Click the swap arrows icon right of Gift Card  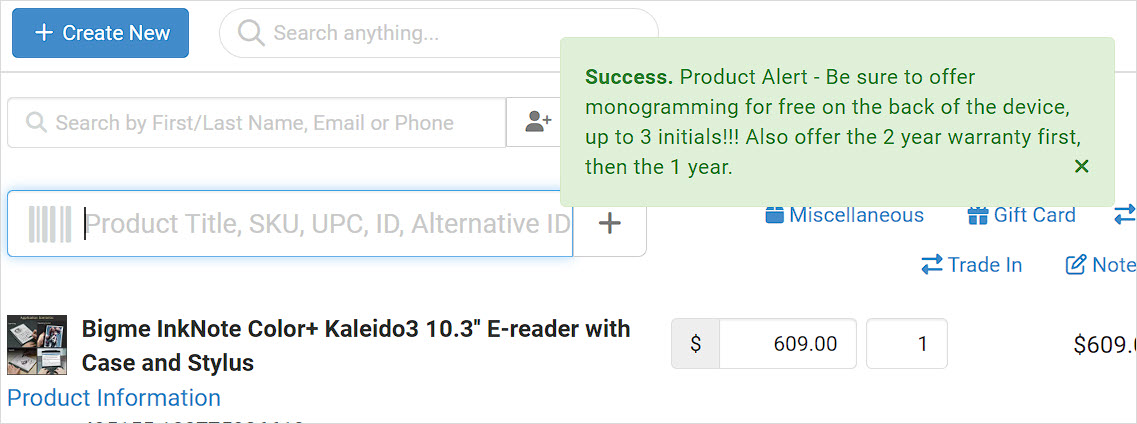tap(1125, 215)
